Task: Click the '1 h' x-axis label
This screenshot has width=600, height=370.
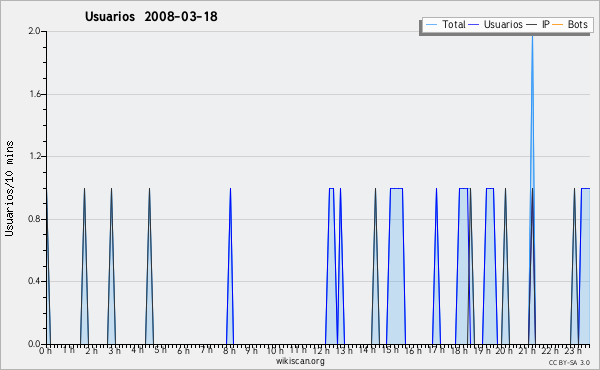Action: pyautogui.click(x=68, y=350)
